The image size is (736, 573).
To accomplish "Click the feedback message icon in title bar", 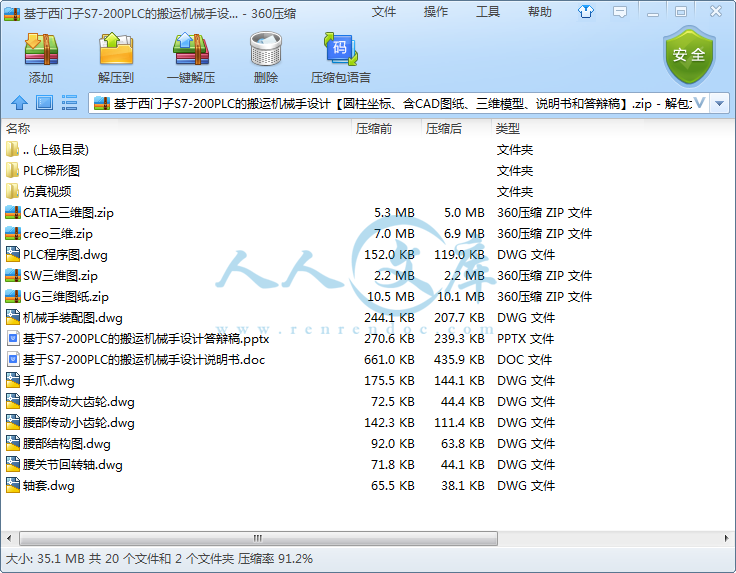I will (620, 12).
